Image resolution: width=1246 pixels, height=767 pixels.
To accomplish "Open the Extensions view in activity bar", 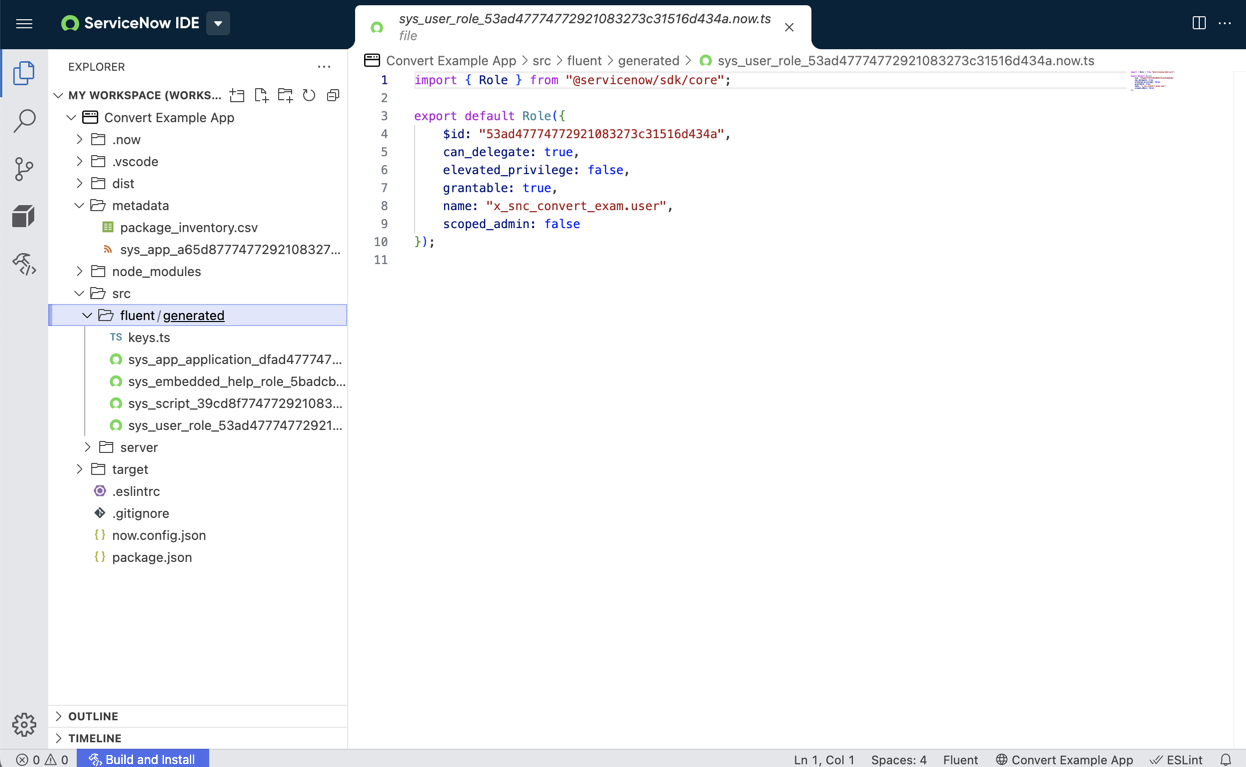I will (x=24, y=216).
